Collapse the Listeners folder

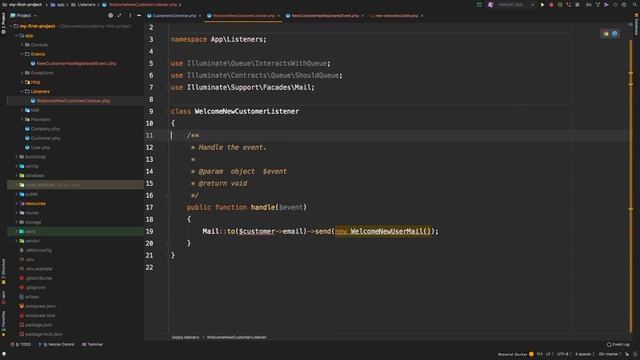(x=22, y=91)
